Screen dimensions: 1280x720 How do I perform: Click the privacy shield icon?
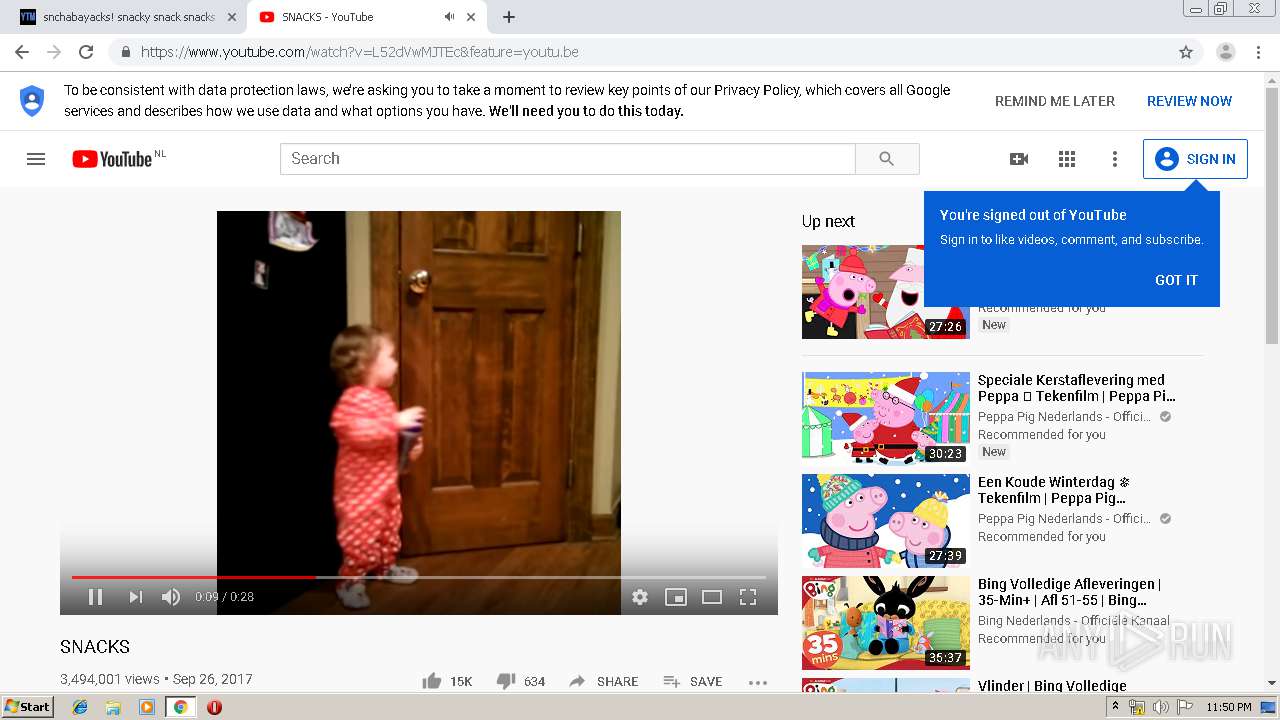pyautogui.click(x=32, y=100)
